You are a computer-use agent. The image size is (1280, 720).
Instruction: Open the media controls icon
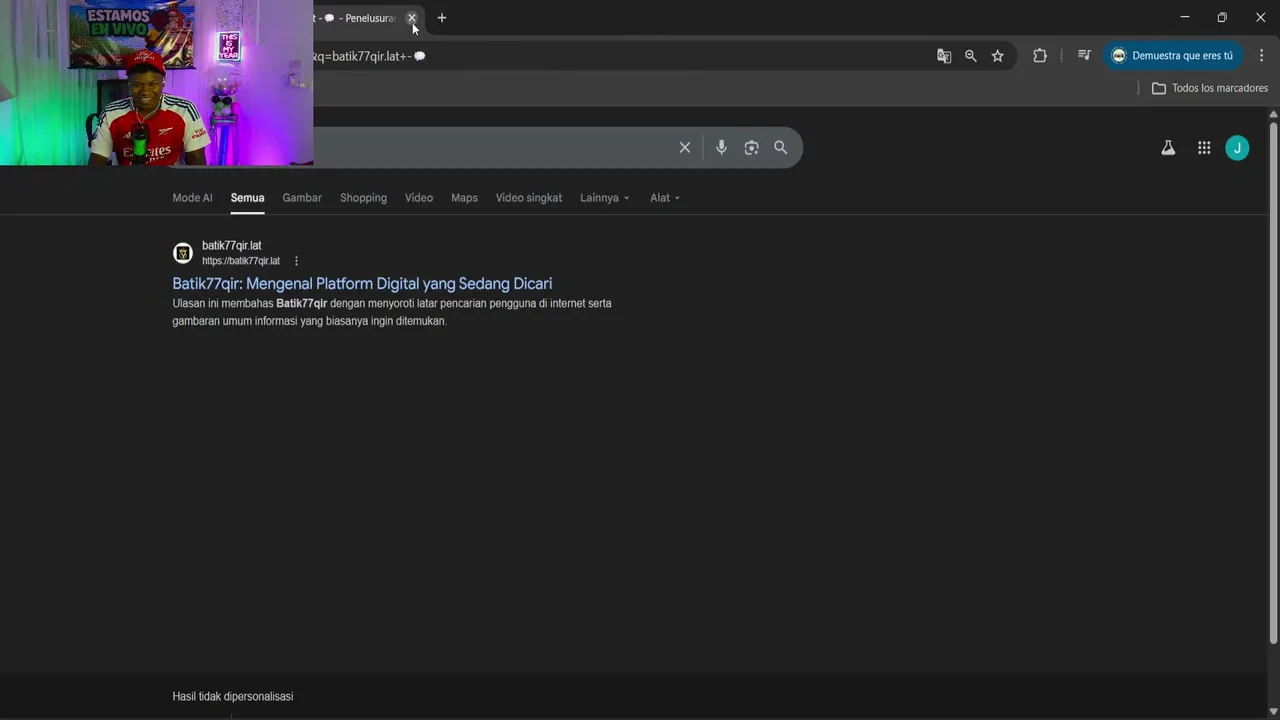(x=1084, y=56)
